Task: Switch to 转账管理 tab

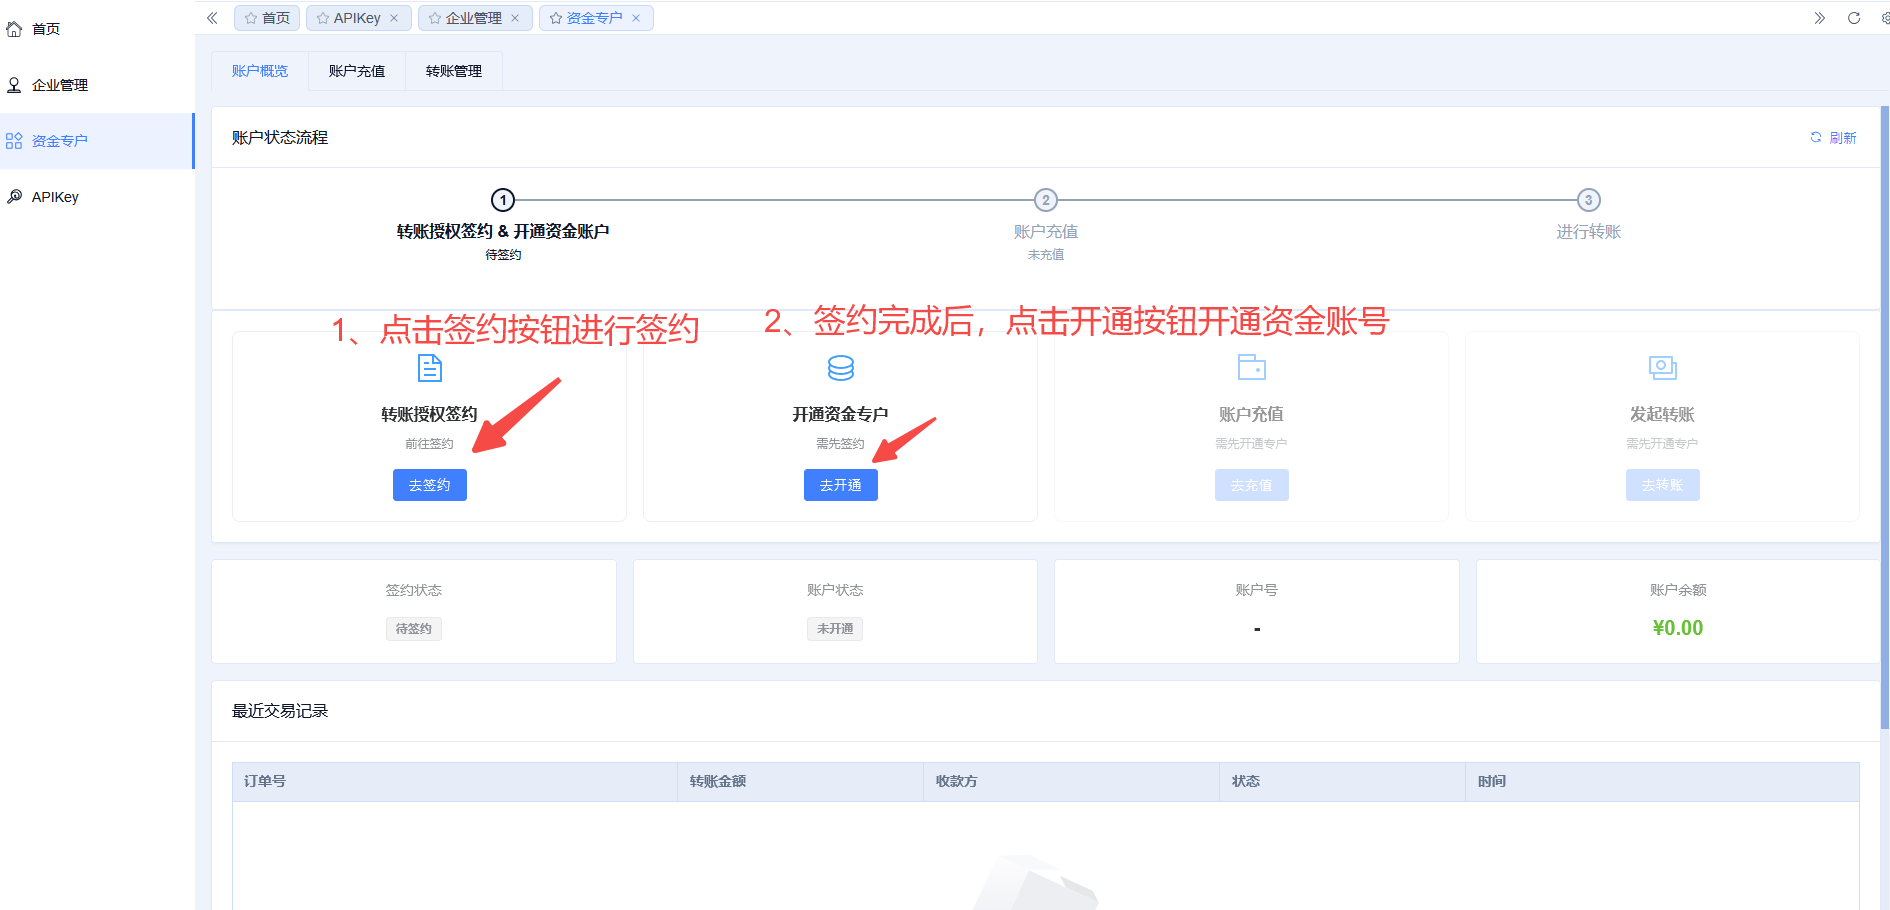Action: [454, 71]
